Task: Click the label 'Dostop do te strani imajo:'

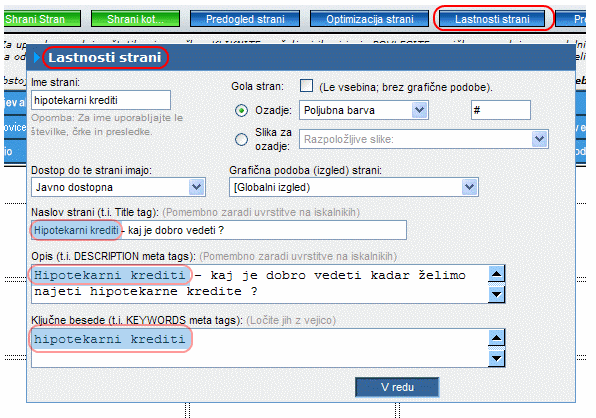Action: 91,170
